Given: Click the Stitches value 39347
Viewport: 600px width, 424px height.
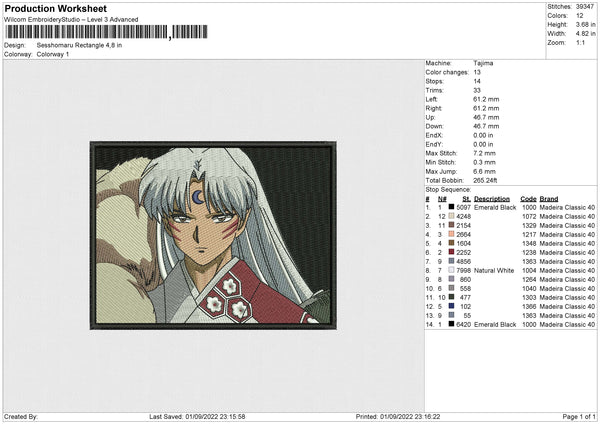Looking at the screenshot, I should [583, 7].
